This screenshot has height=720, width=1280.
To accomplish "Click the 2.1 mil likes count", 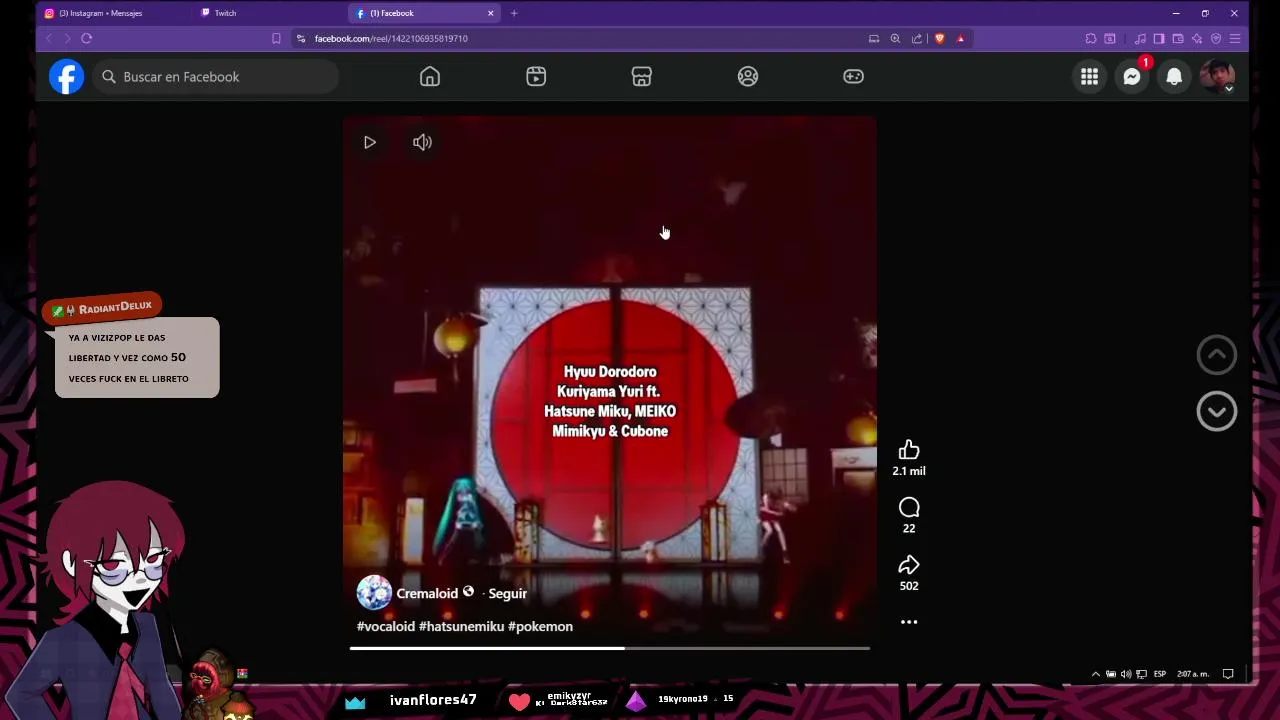I will point(909,471).
